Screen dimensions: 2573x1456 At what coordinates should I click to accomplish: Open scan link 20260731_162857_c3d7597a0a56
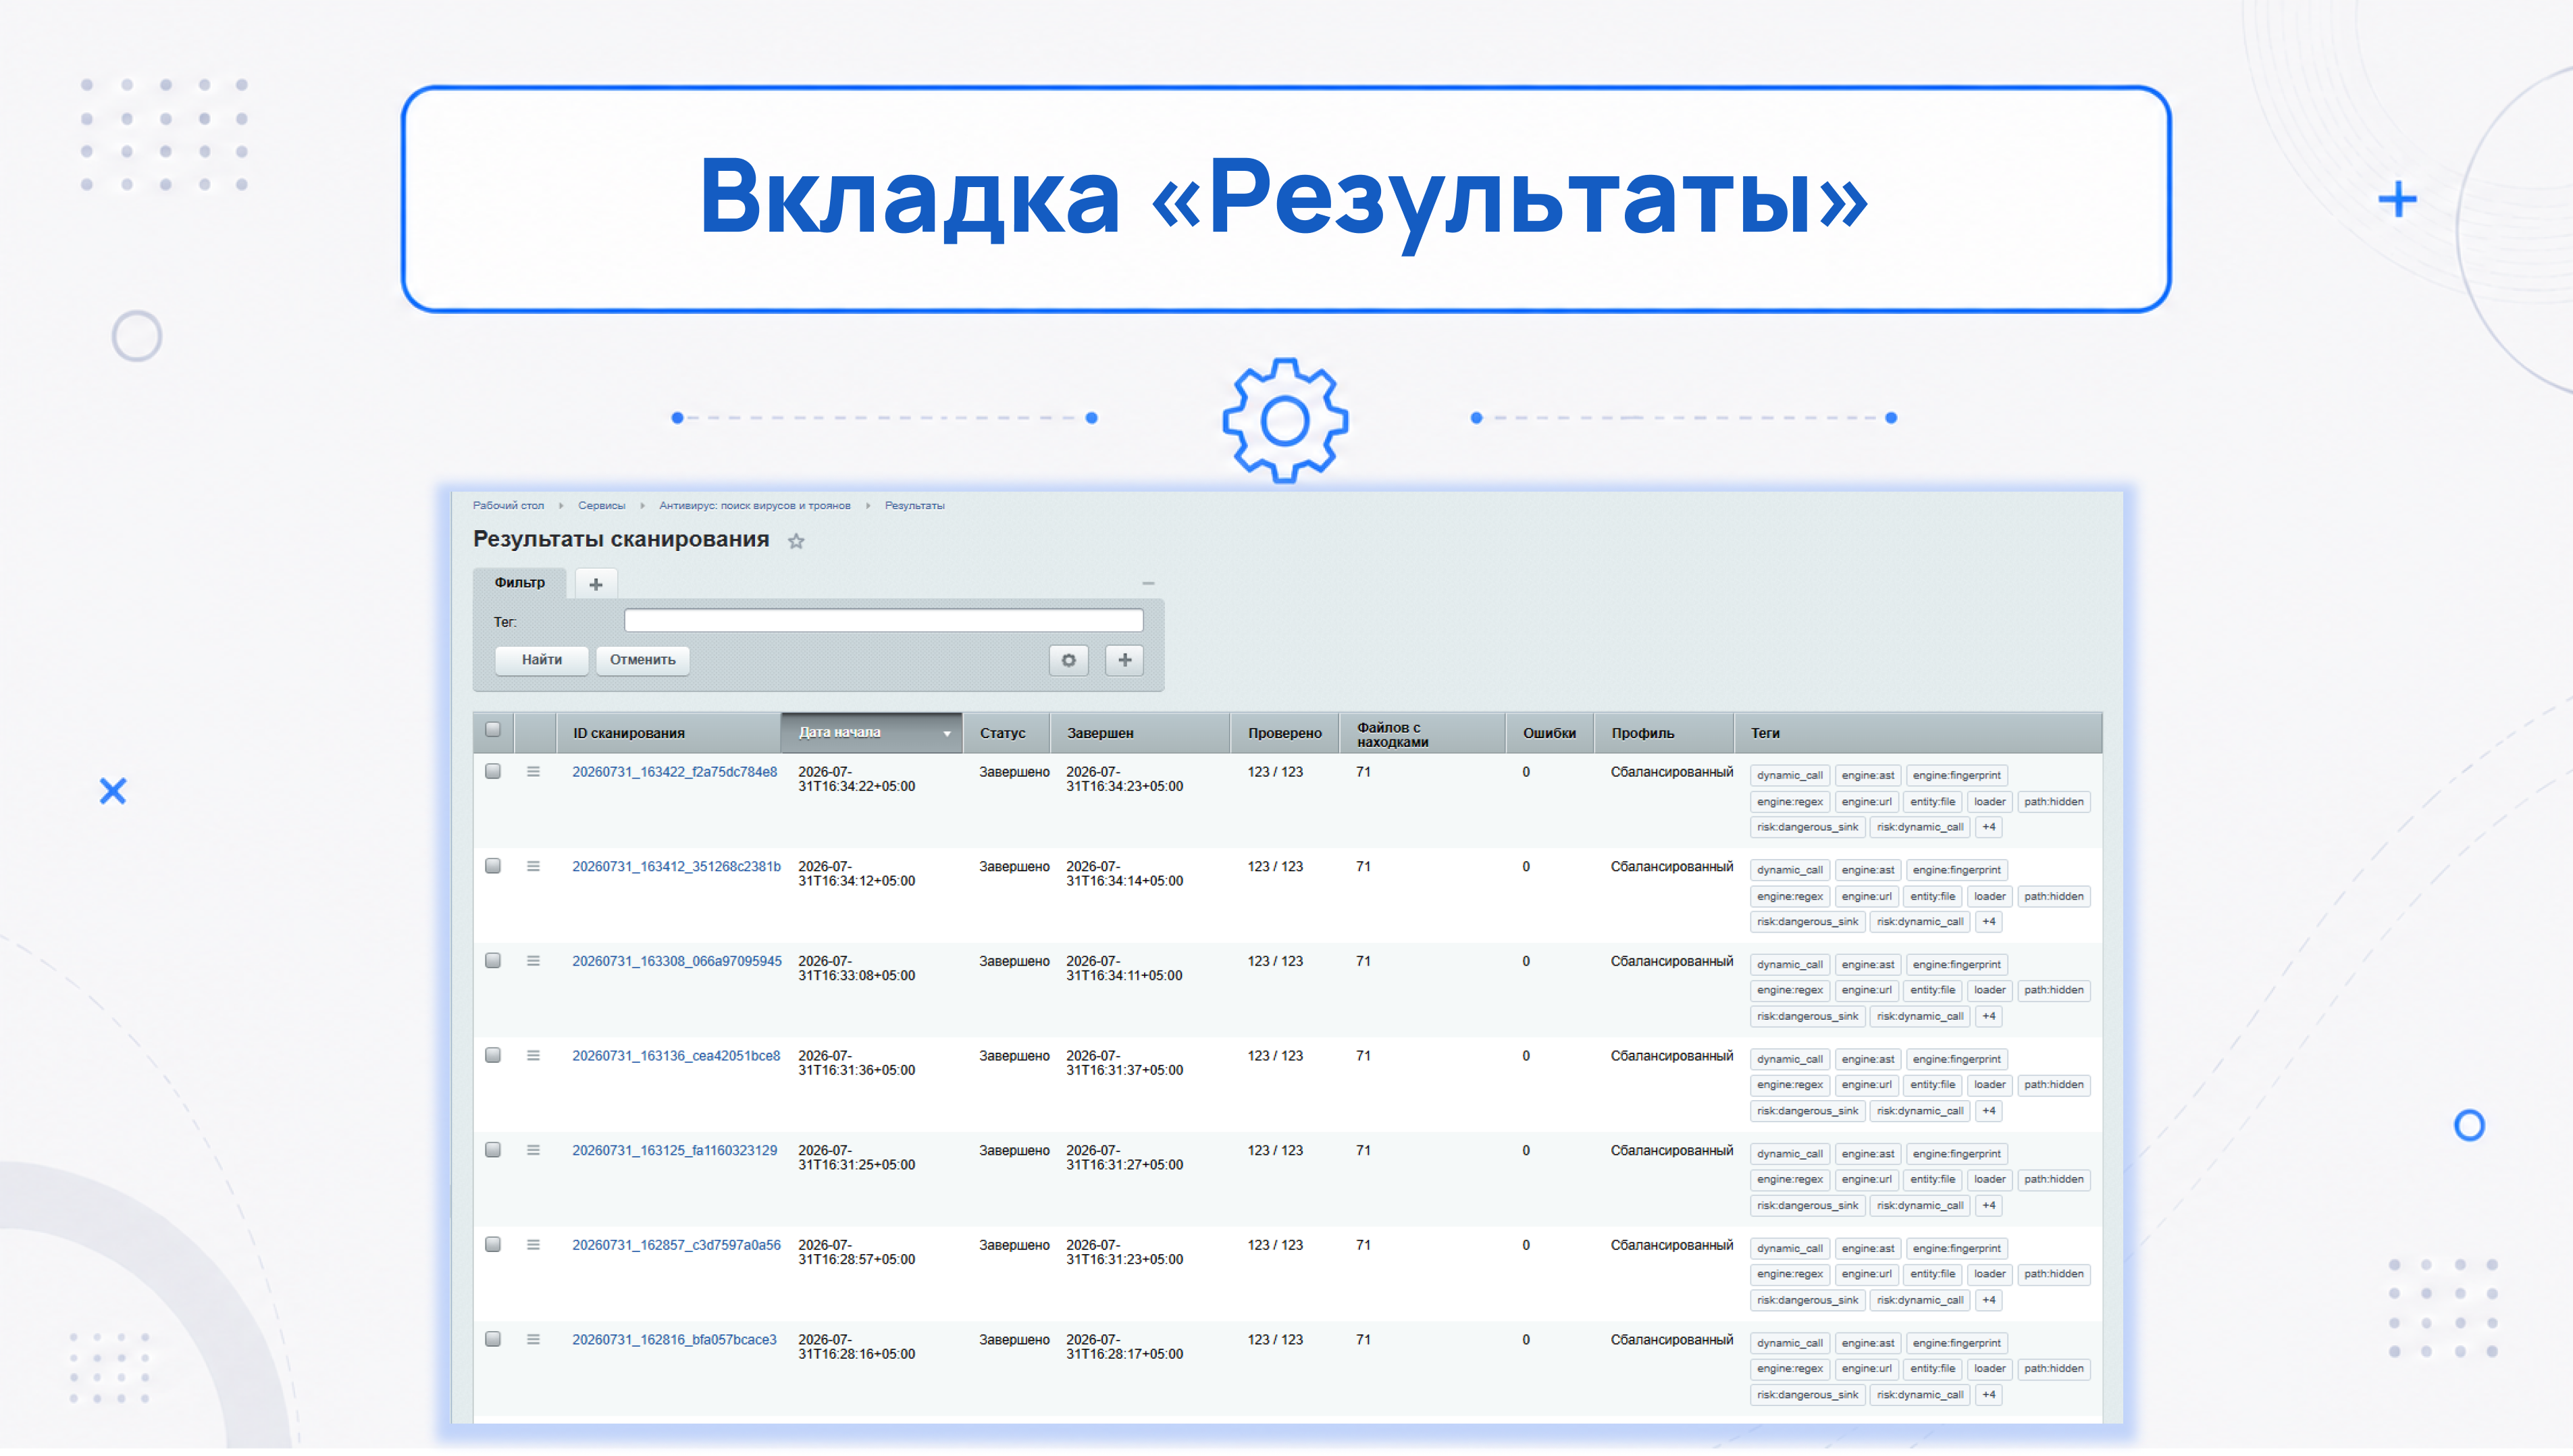[x=676, y=1245]
